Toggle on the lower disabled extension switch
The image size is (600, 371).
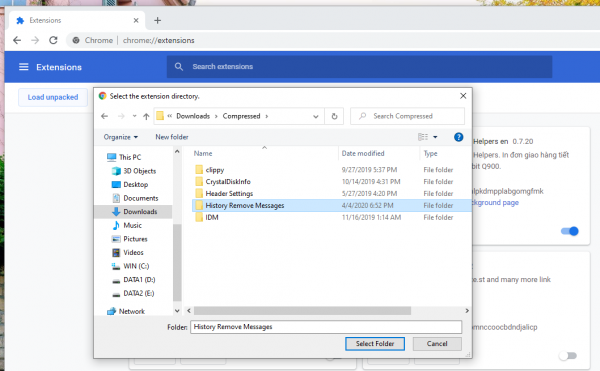coord(568,356)
